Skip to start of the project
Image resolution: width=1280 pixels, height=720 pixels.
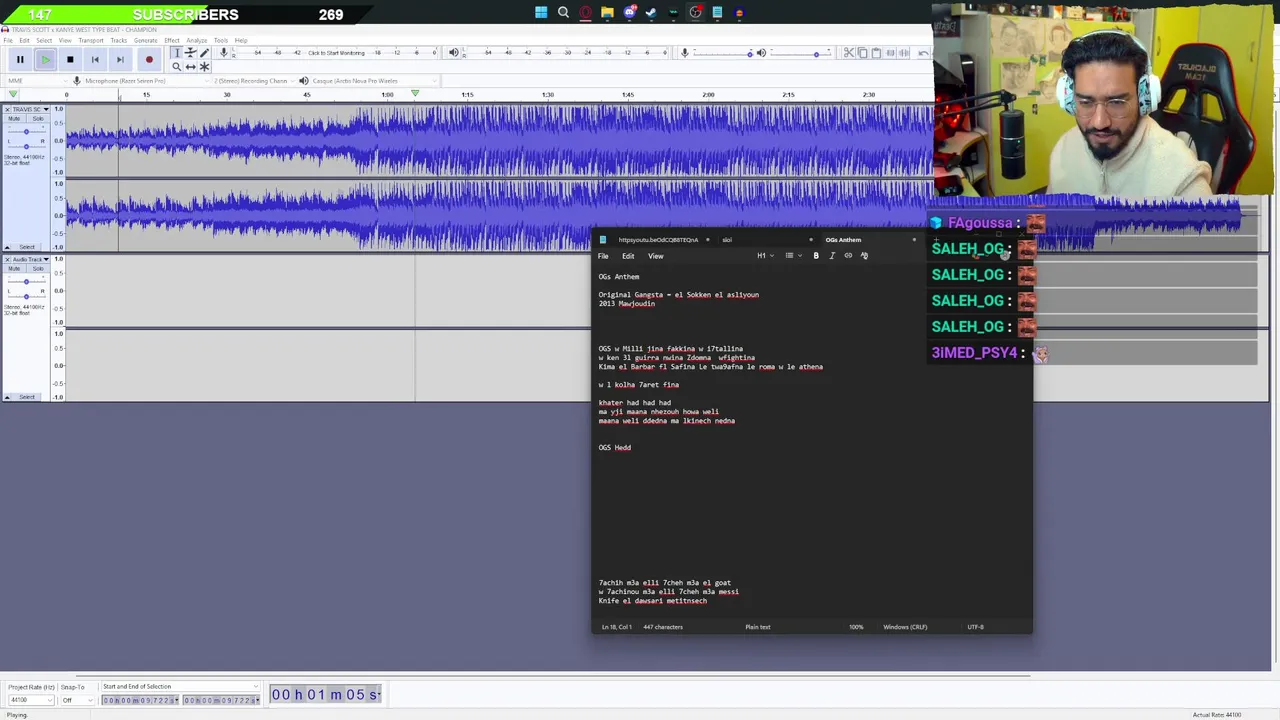click(95, 59)
